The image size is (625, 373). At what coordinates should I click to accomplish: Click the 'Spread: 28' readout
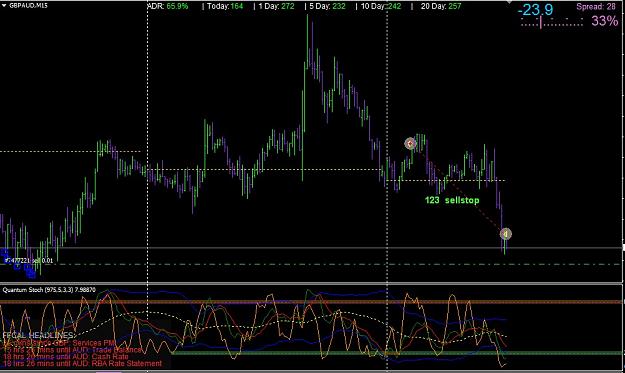point(596,7)
